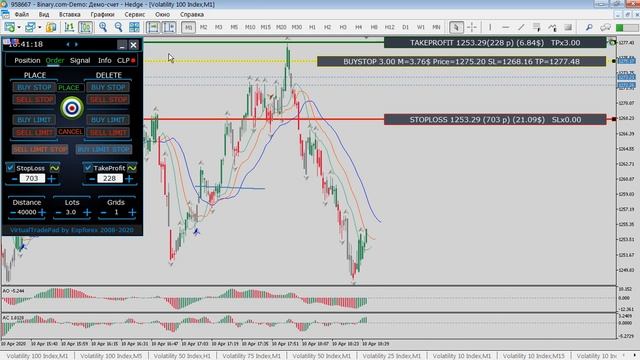Select the vertical line drawing tool
640x360 pixels.
tap(490, 27)
